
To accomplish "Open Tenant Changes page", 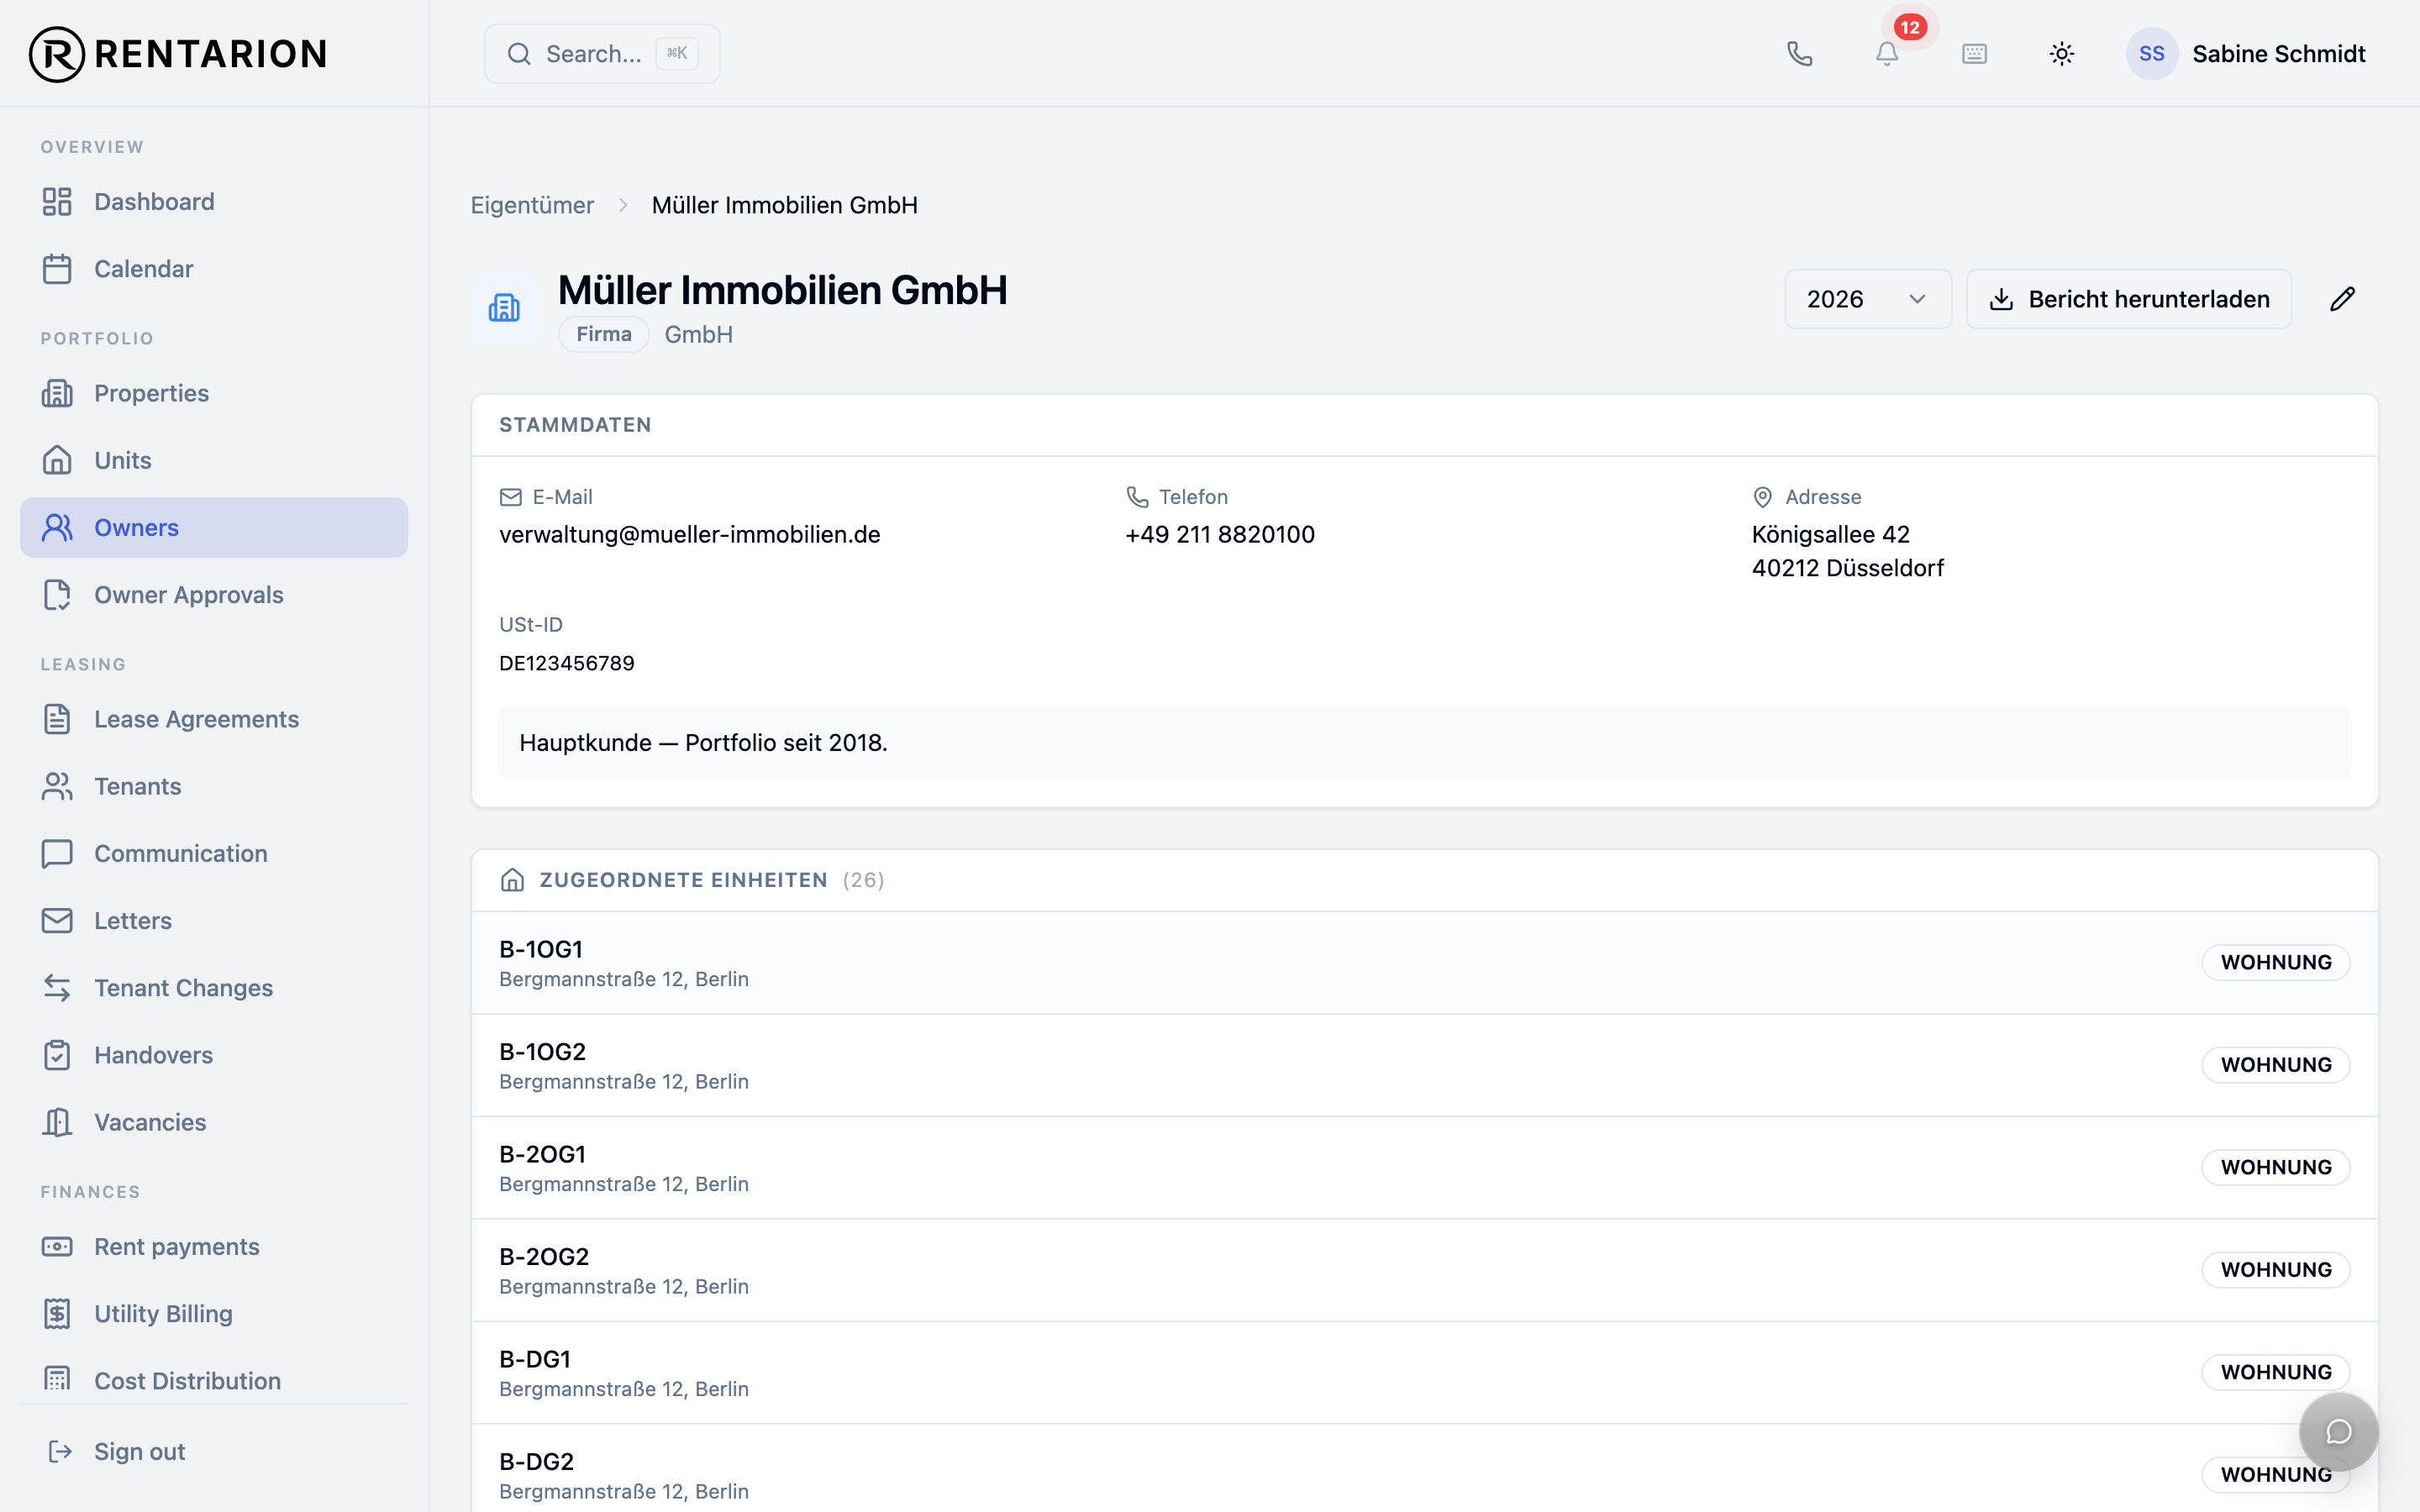I will (x=214, y=988).
